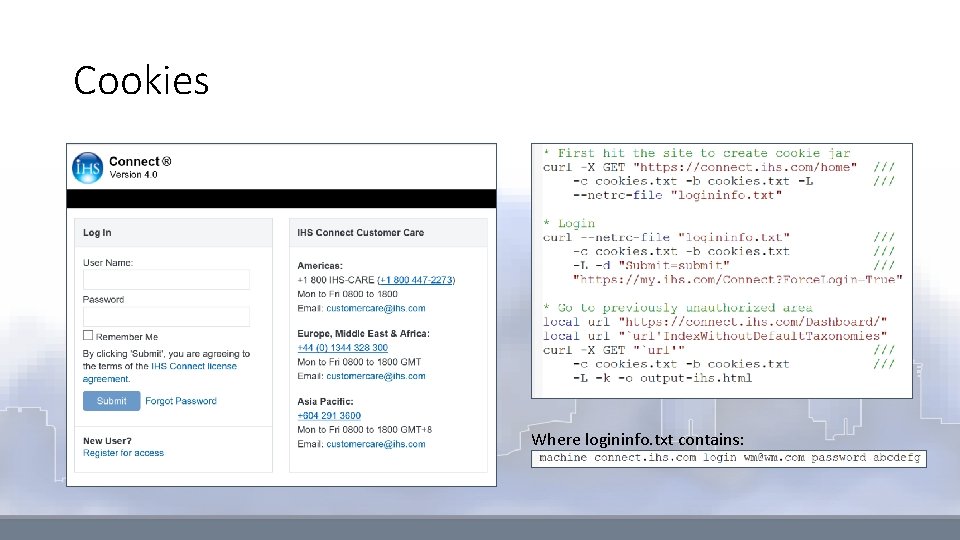Click the "Cookies" slide title
Screen dimensions: 960x540
[141, 80]
